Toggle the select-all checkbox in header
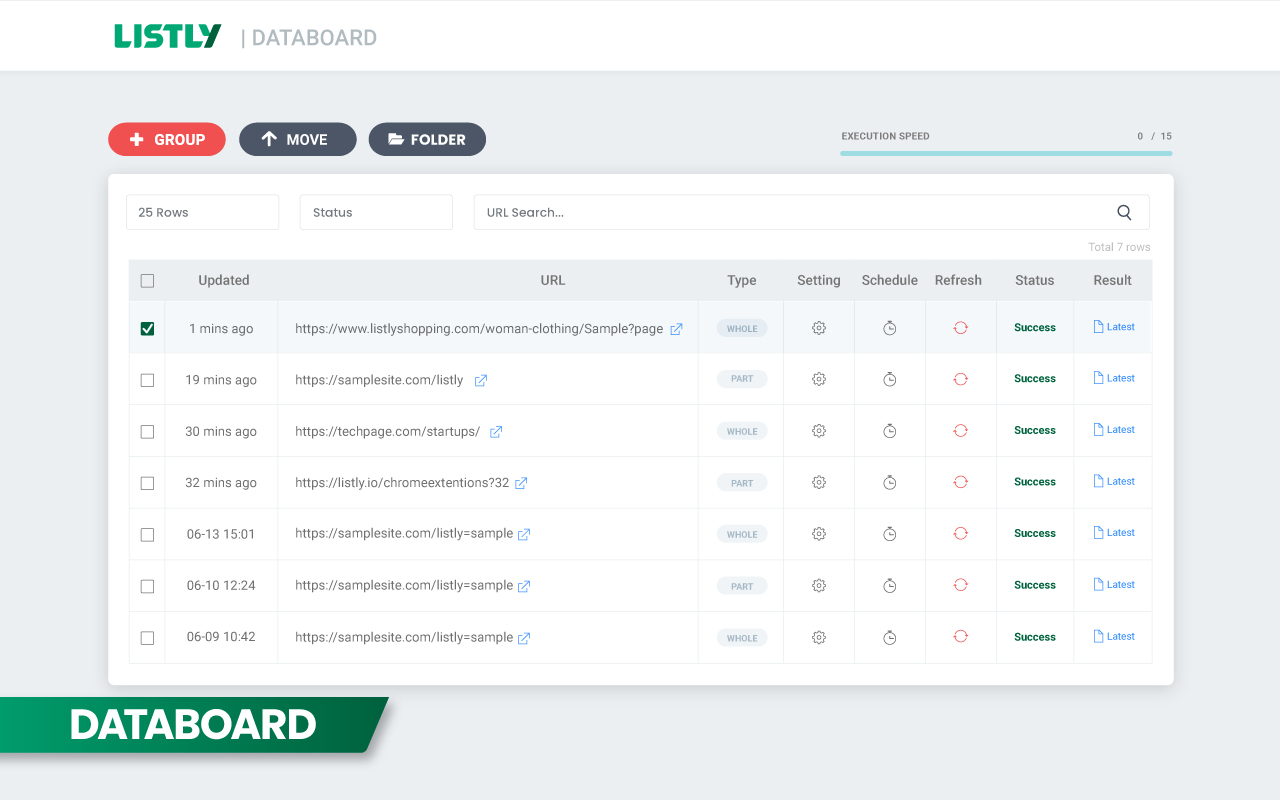 [147, 281]
